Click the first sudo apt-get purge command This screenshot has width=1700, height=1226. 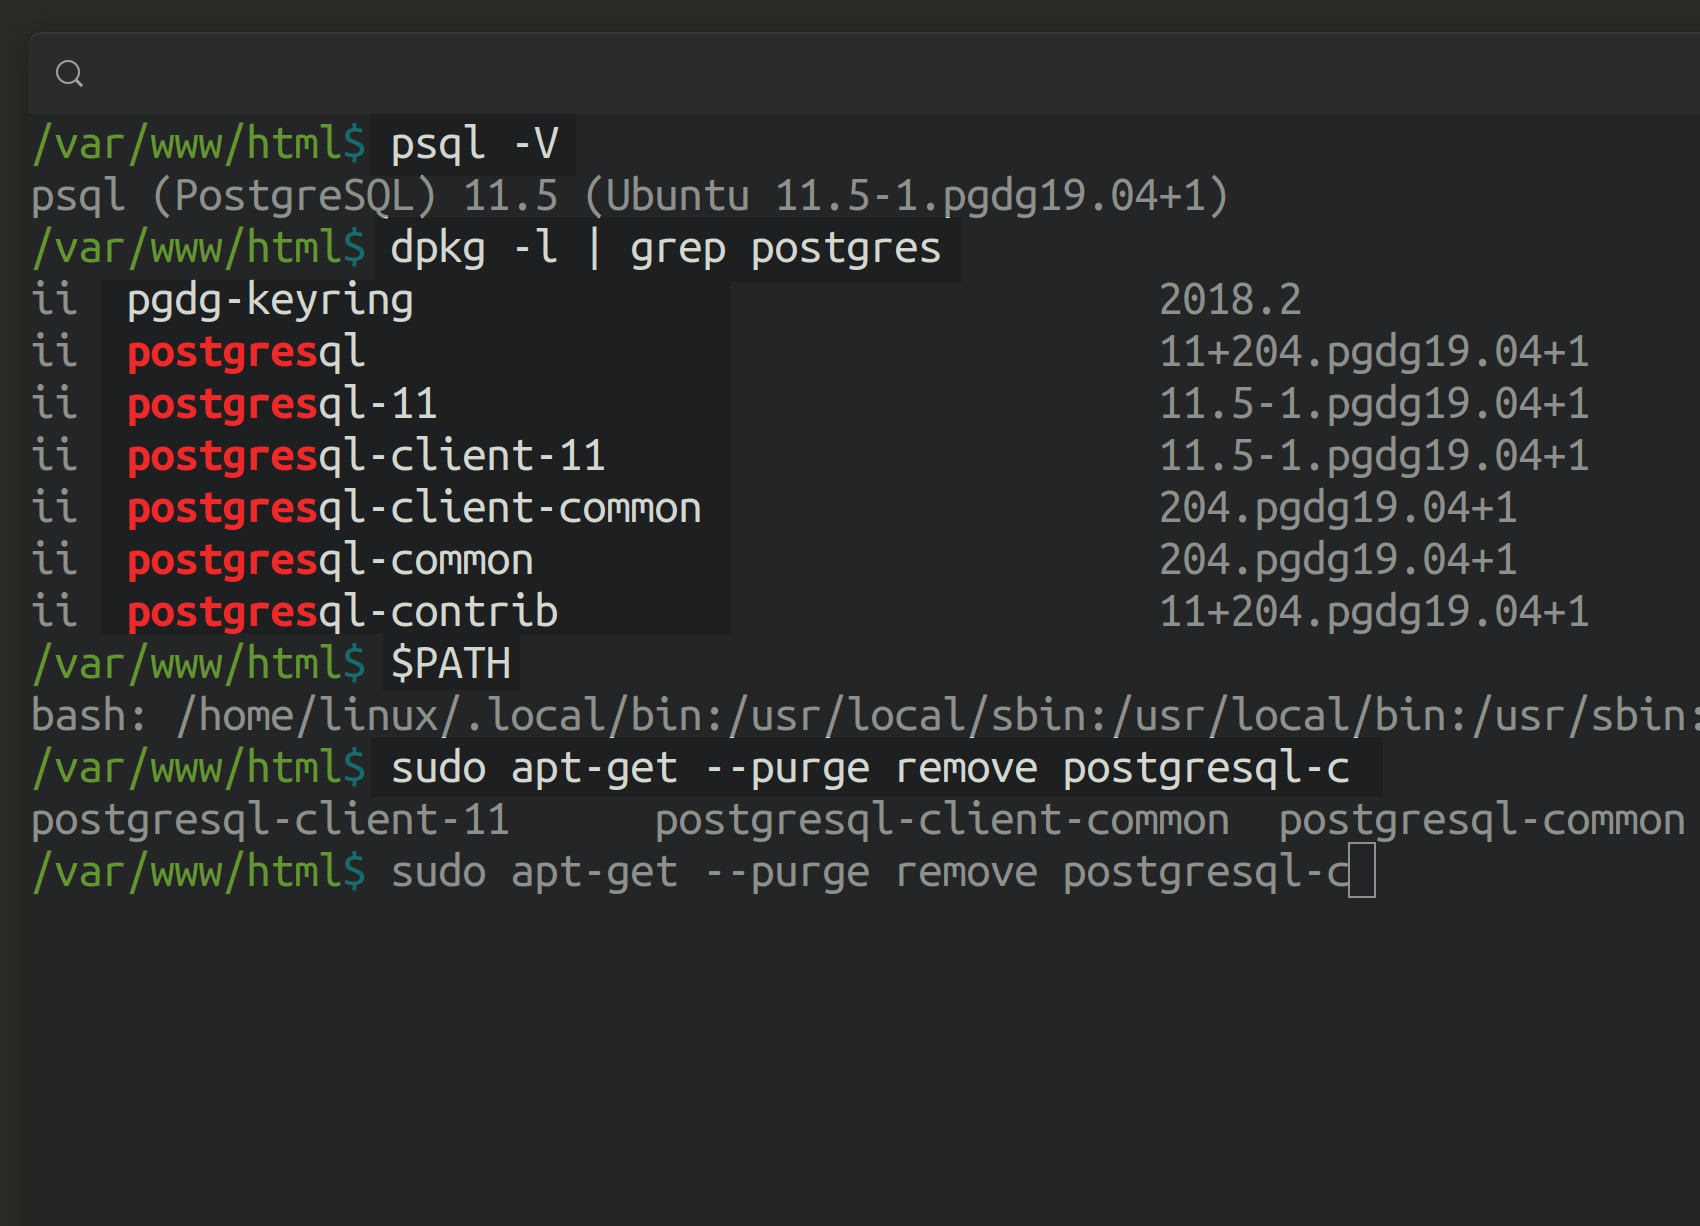(870, 768)
